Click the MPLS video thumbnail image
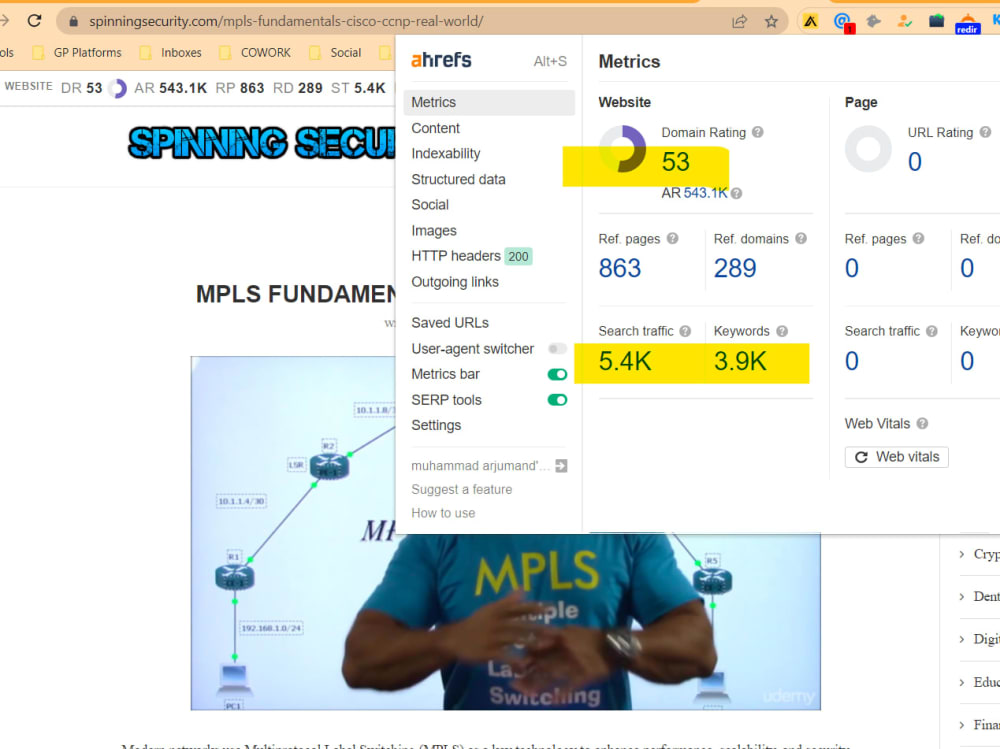 pyautogui.click(x=506, y=533)
